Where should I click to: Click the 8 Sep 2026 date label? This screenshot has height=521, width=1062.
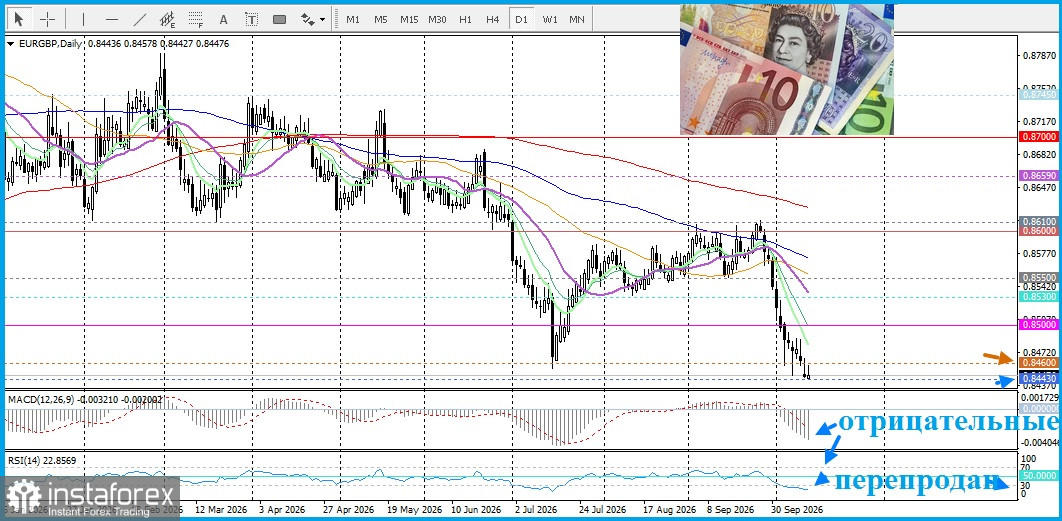[x=730, y=509]
